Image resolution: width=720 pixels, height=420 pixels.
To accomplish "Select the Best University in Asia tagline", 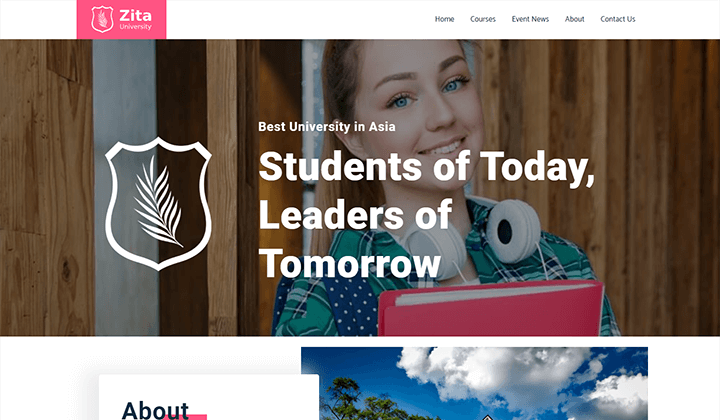I will [x=326, y=127].
